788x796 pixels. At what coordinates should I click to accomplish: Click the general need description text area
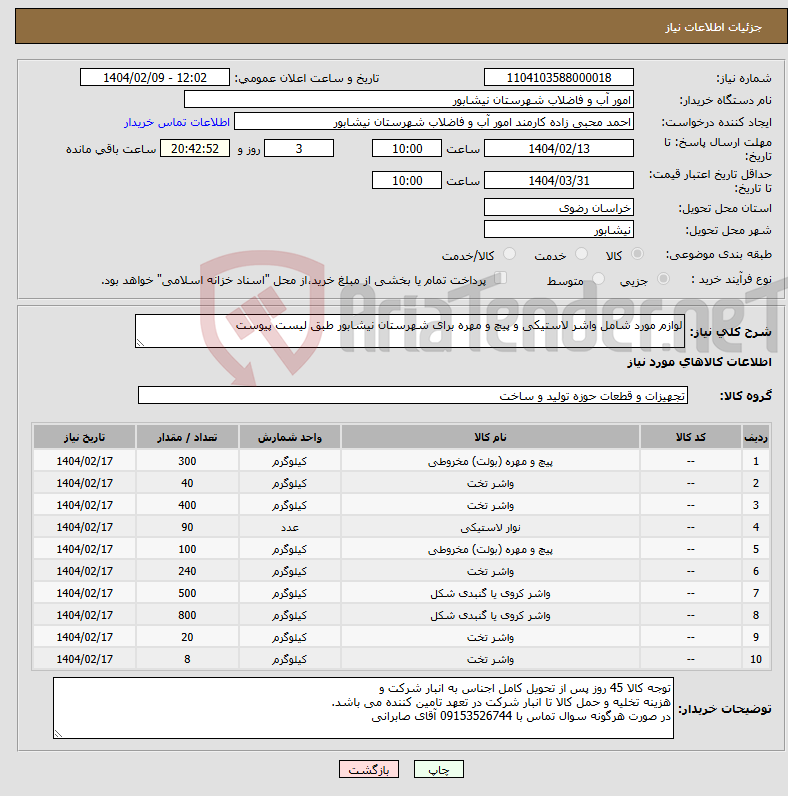point(410,331)
